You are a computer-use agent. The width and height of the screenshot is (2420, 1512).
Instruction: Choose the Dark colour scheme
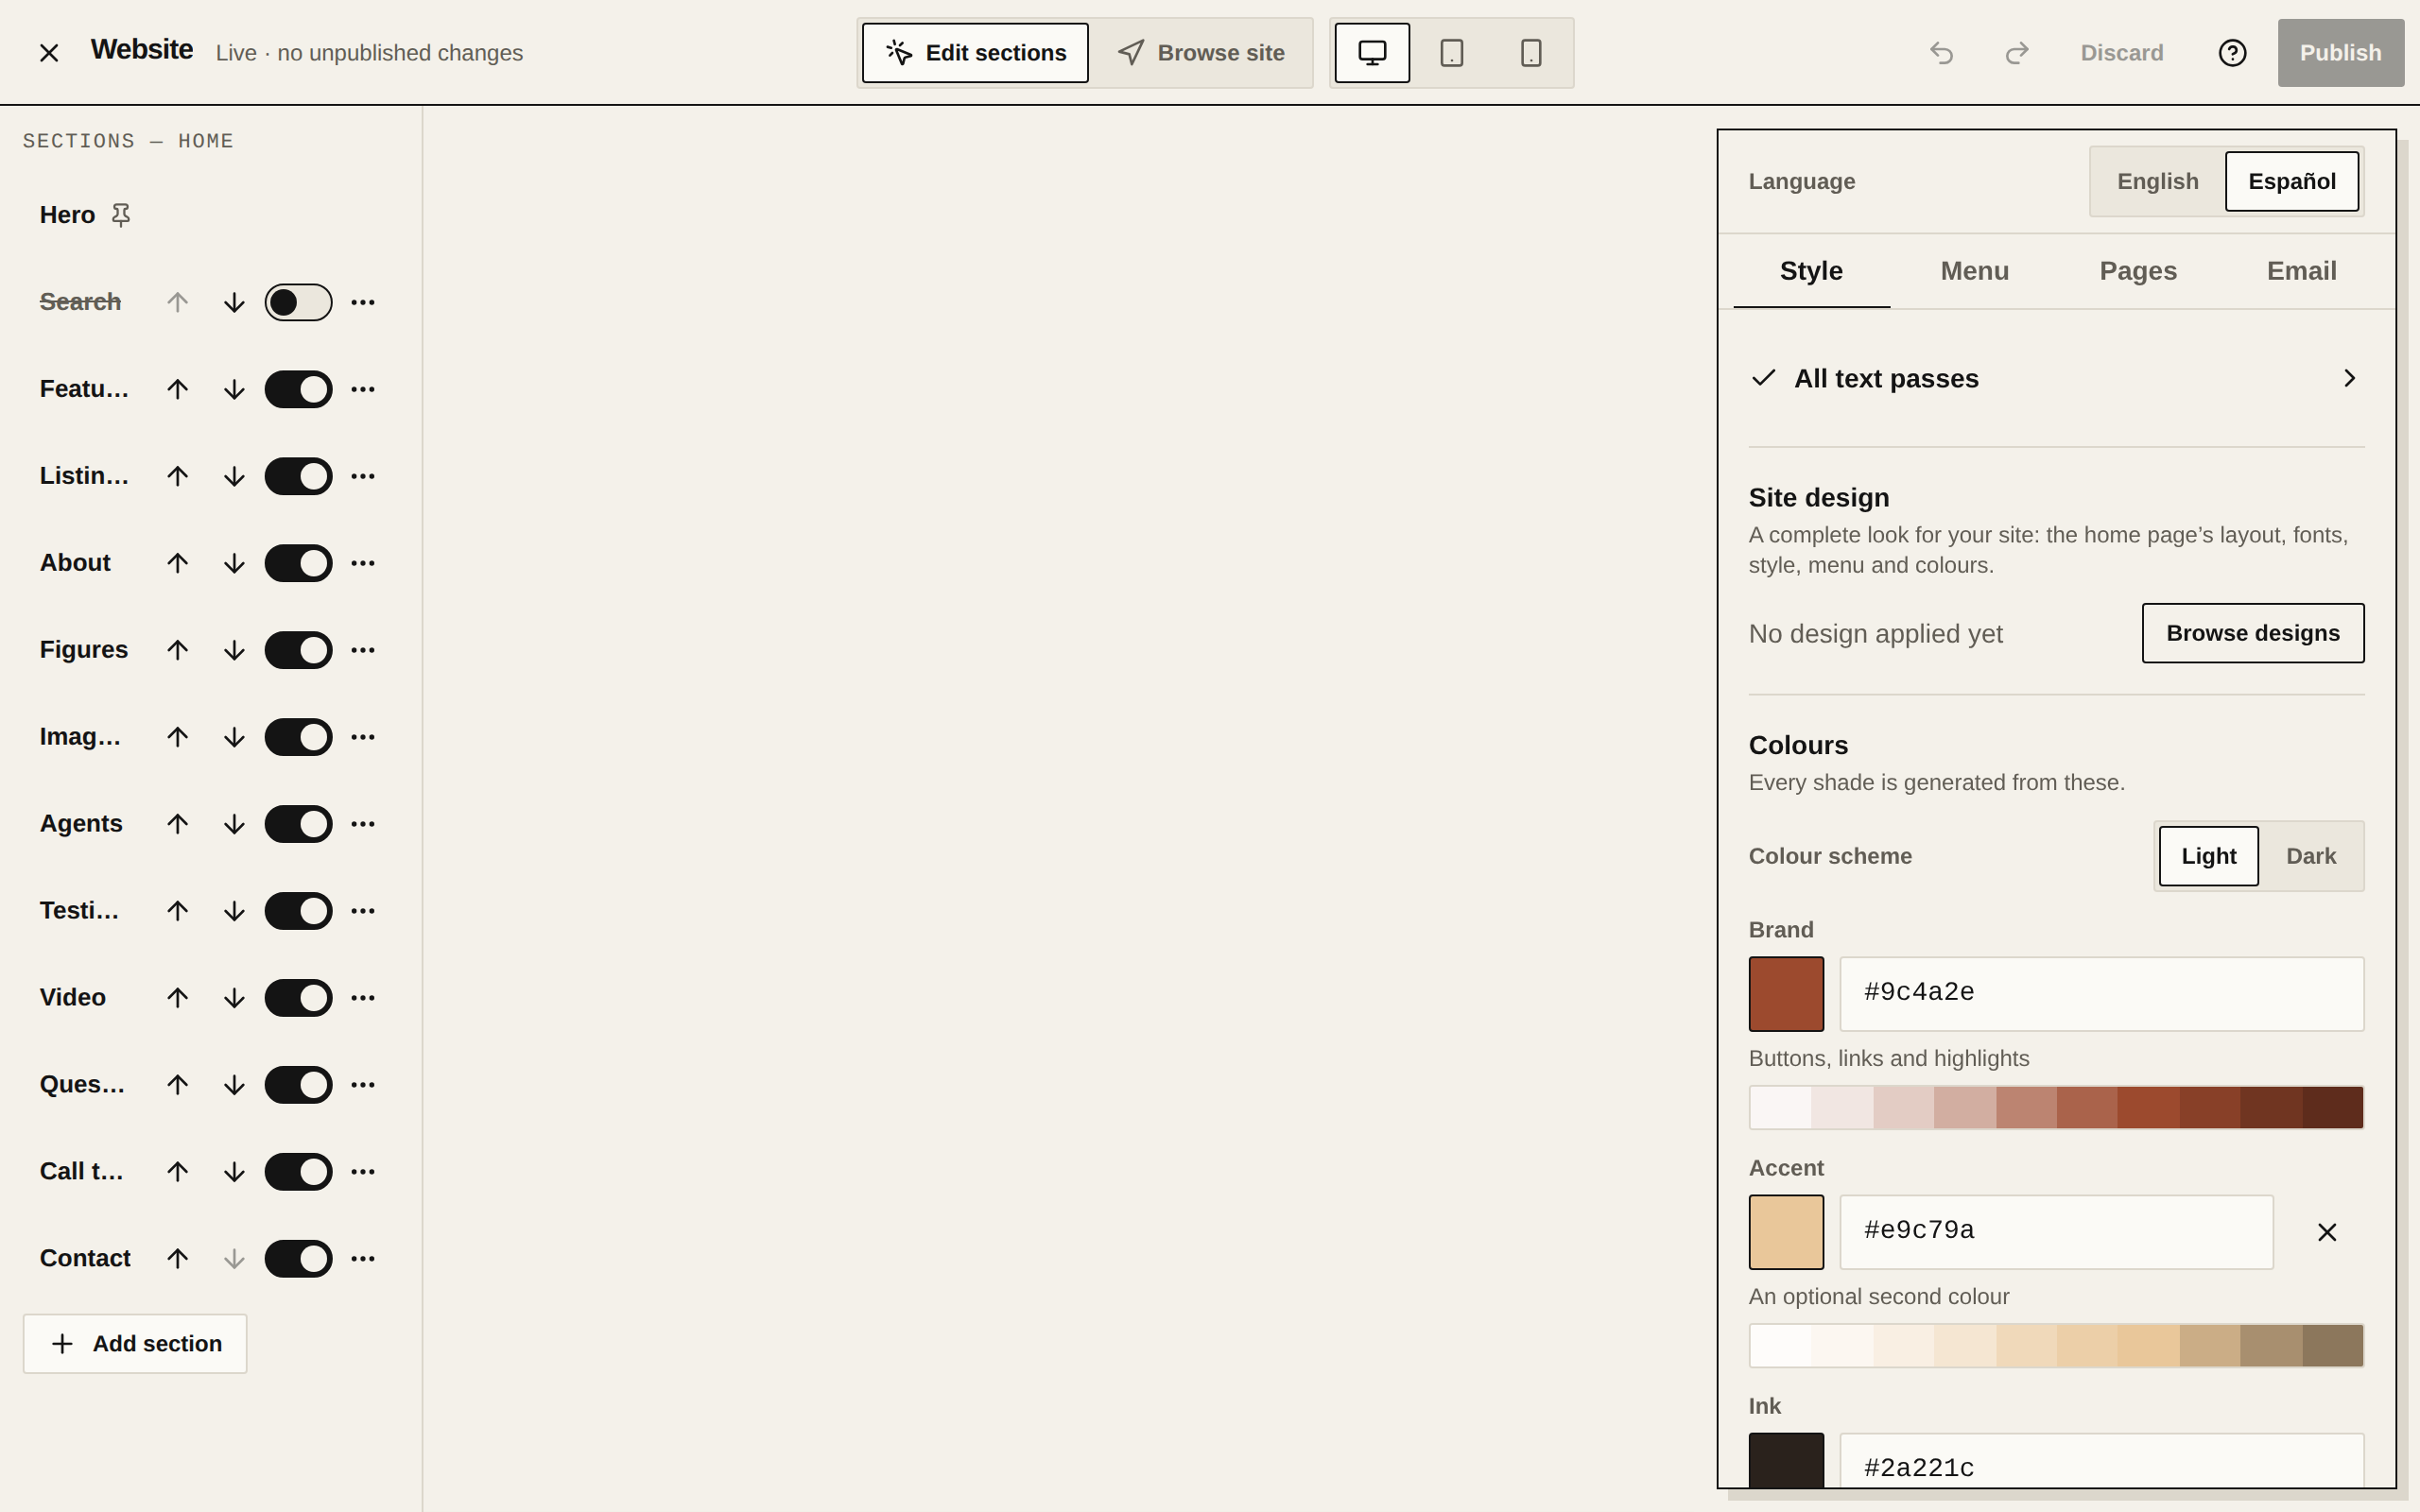click(2310, 857)
